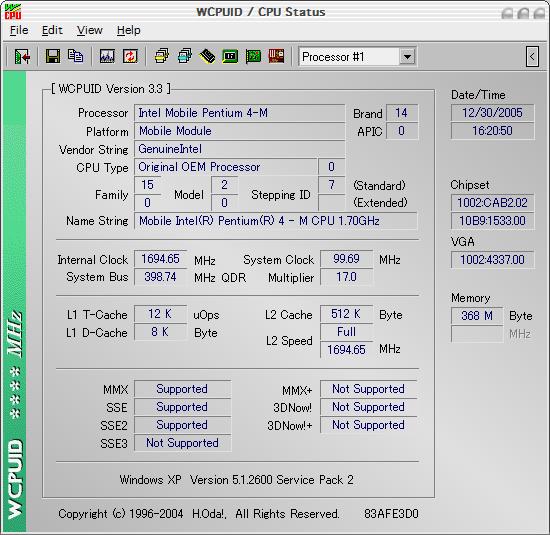Collapse the side panel with arrow button
The width and height of the screenshot is (550, 535).
click(532, 56)
